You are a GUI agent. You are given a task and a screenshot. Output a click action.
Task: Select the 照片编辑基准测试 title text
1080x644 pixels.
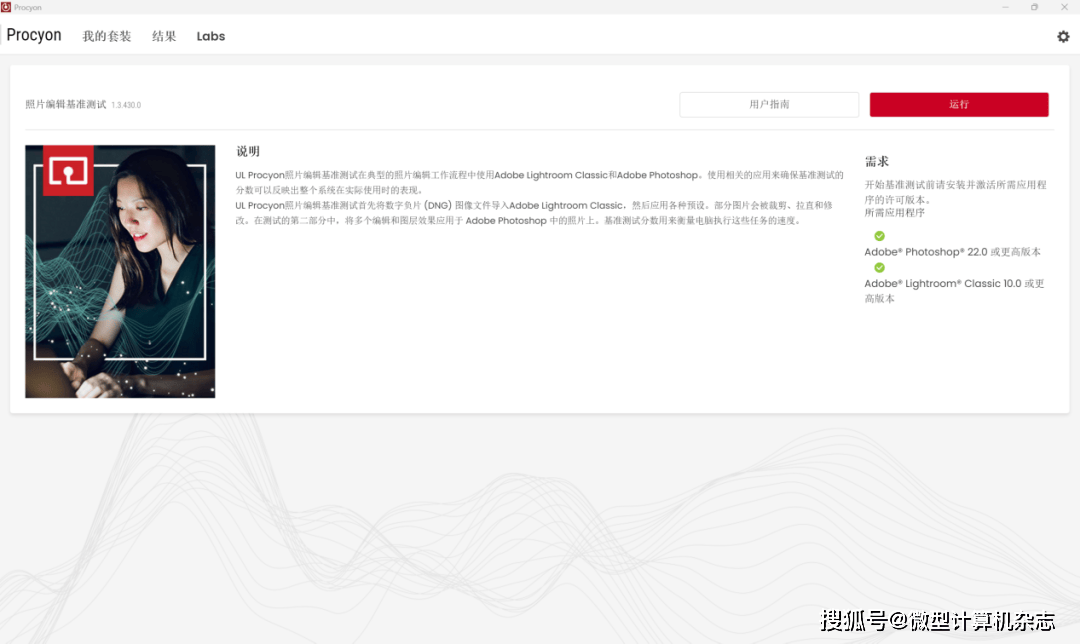pyautogui.click(x=66, y=105)
